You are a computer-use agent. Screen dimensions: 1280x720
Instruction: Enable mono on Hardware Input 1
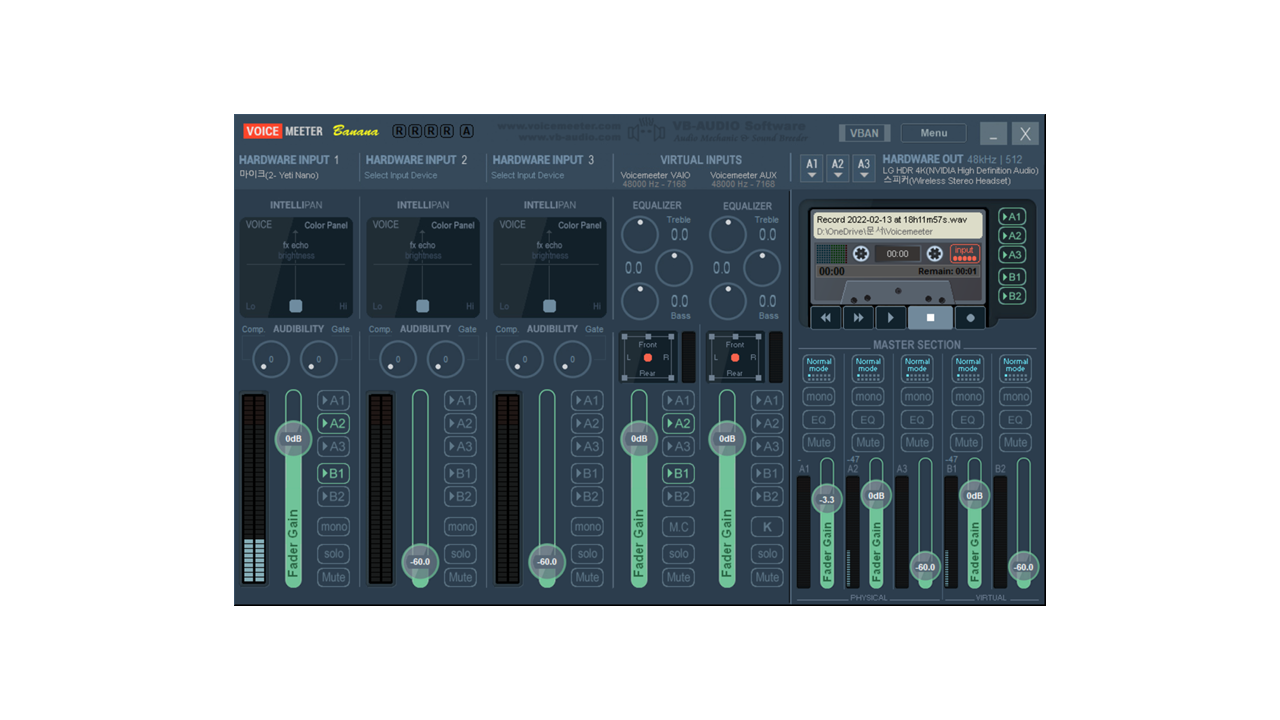click(334, 527)
